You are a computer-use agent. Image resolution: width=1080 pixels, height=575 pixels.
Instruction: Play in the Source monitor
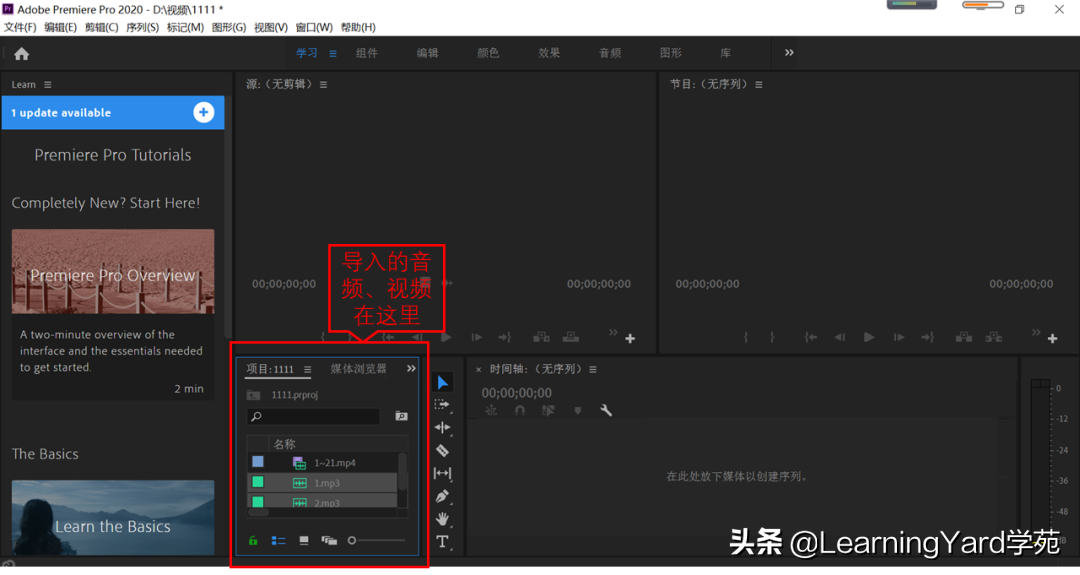point(446,337)
